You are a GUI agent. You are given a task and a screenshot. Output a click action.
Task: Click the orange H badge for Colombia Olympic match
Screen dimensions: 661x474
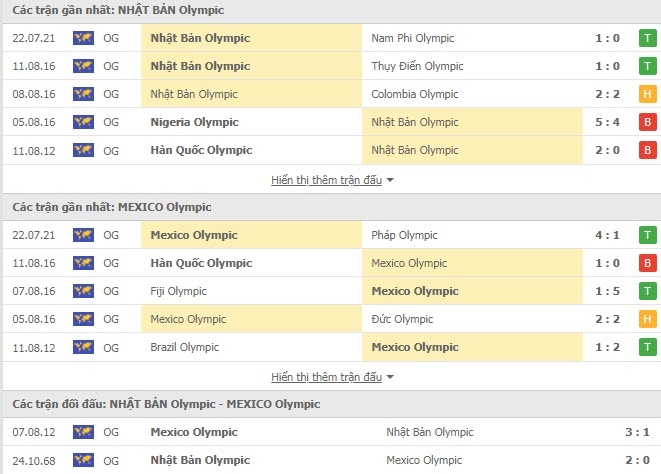pyautogui.click(x=648, y=94)
